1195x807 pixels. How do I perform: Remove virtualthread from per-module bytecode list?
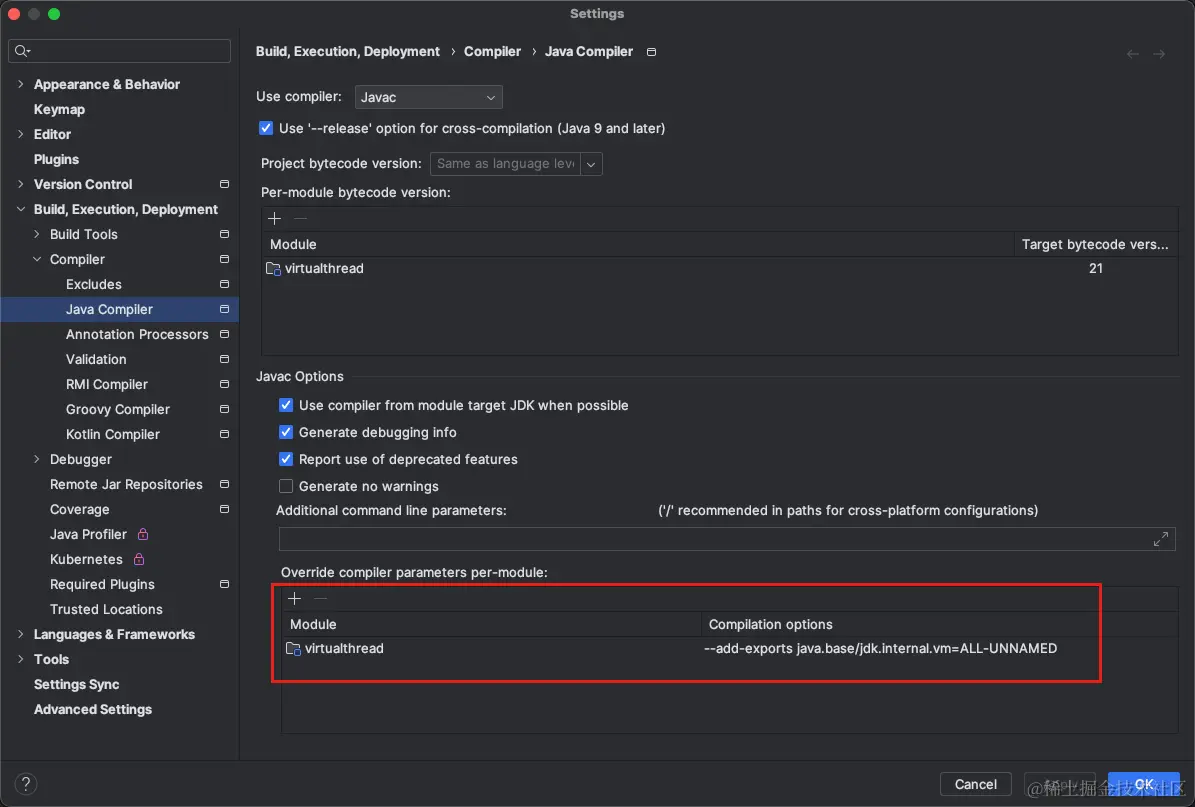(x=300, y=218)
